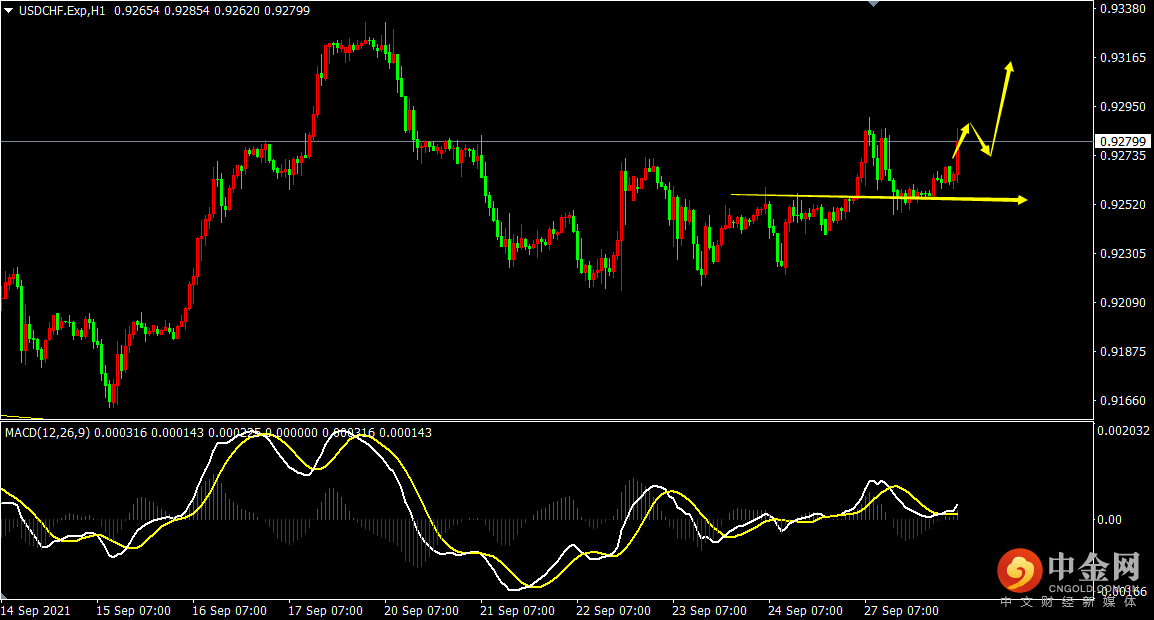Viewport: 1154px width, 620px height.
Task: Click the 0.91660 price axis label
Action: (x=1122, y=401)
